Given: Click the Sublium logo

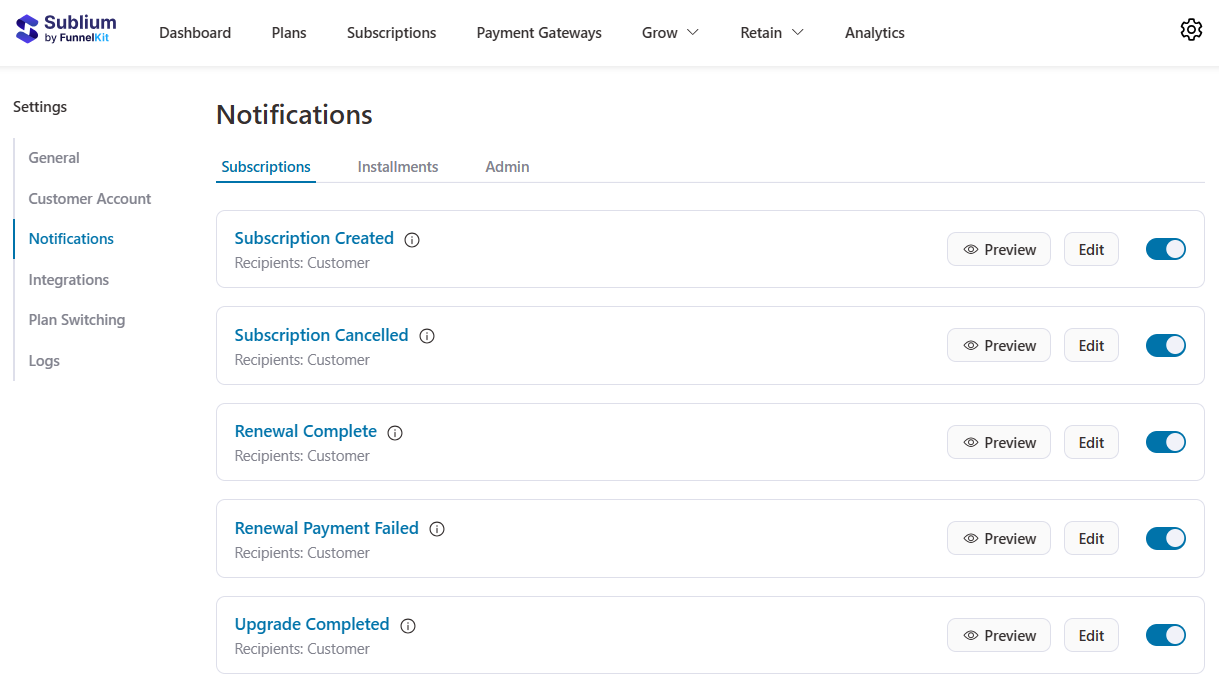Looking at the screenshot, I should [x=64, y=28].
